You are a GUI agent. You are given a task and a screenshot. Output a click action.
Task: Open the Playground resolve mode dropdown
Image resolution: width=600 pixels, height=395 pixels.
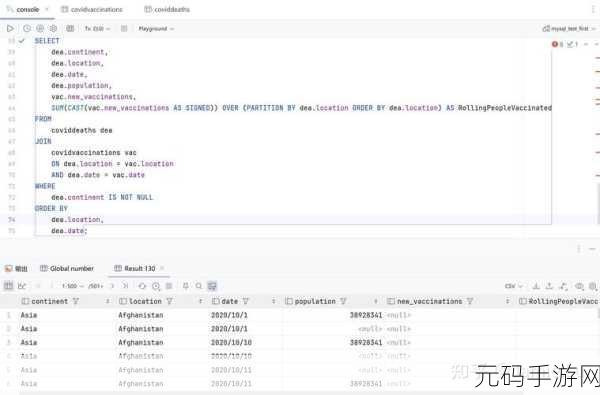click(x=156, y=29)
